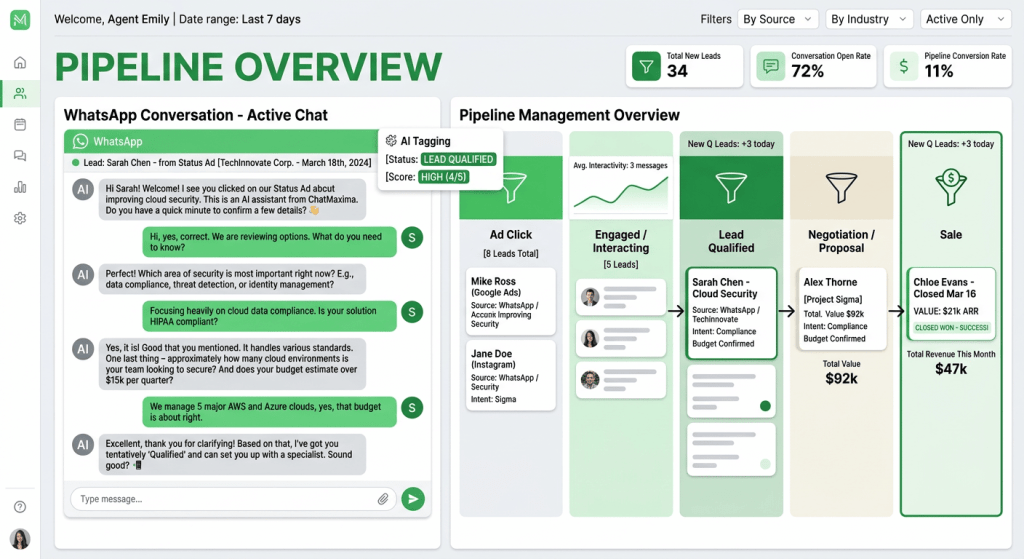This screenshot has width=1024, height=559.
Task: Open the analytics bar chart icon
Action: (x=20, y=187)
